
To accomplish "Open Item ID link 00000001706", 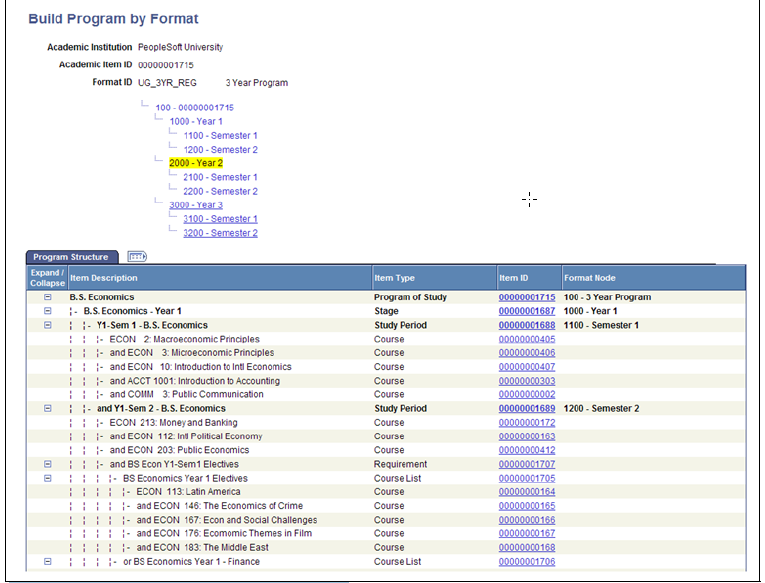I will (527, 562).
